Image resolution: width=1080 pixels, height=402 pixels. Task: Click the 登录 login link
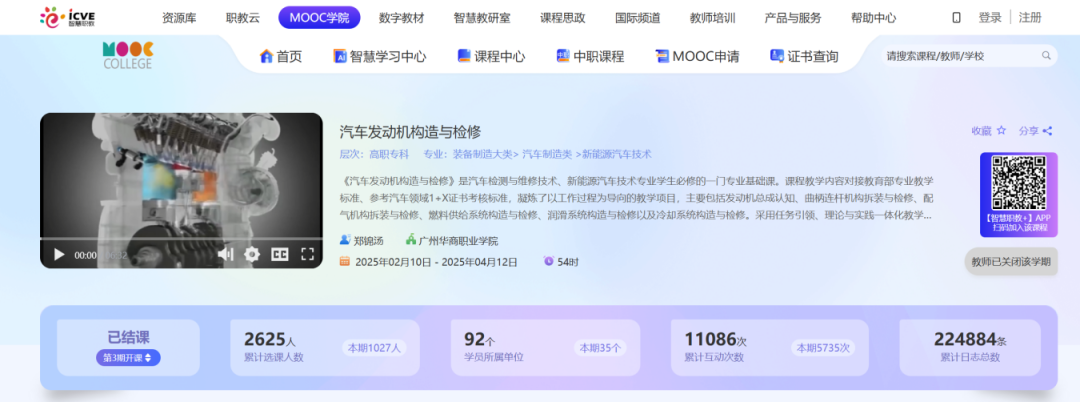coord(989,18)
